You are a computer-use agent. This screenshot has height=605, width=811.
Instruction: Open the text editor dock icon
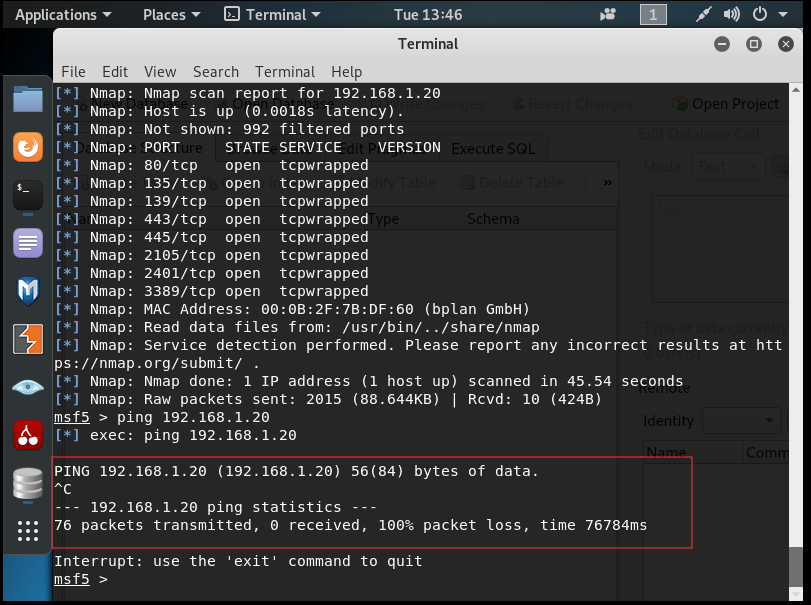pos(27,243)
